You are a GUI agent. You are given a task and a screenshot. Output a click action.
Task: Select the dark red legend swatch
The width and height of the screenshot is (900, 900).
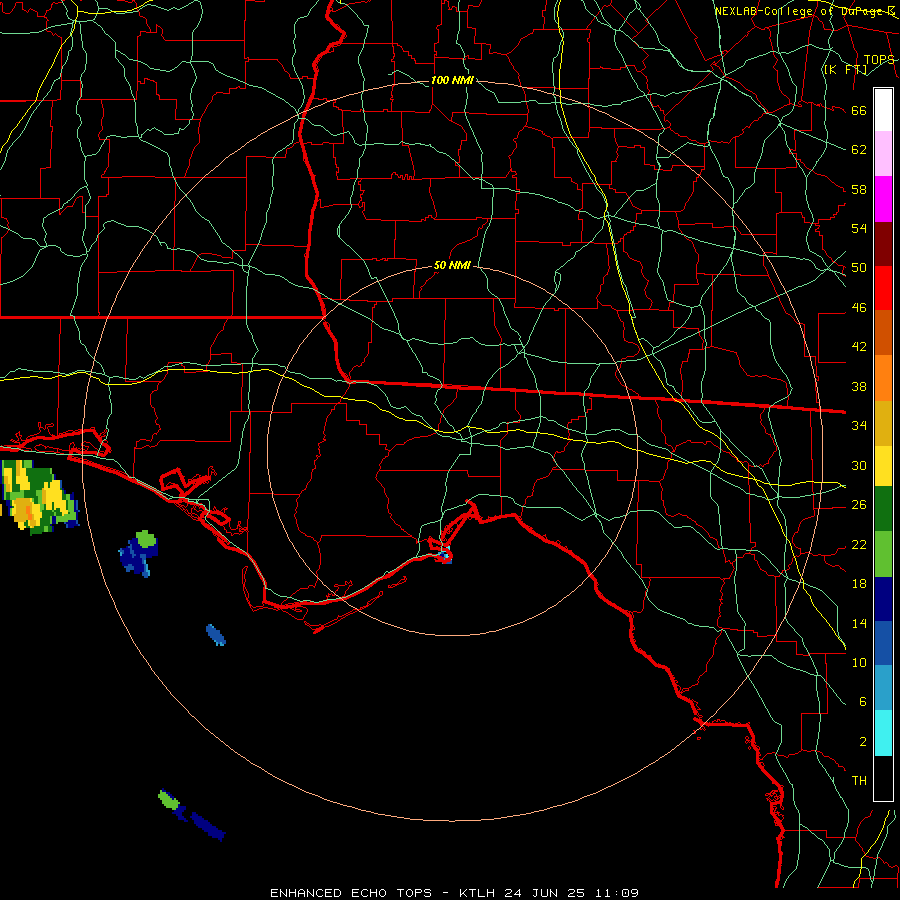[x=883, y=244]
